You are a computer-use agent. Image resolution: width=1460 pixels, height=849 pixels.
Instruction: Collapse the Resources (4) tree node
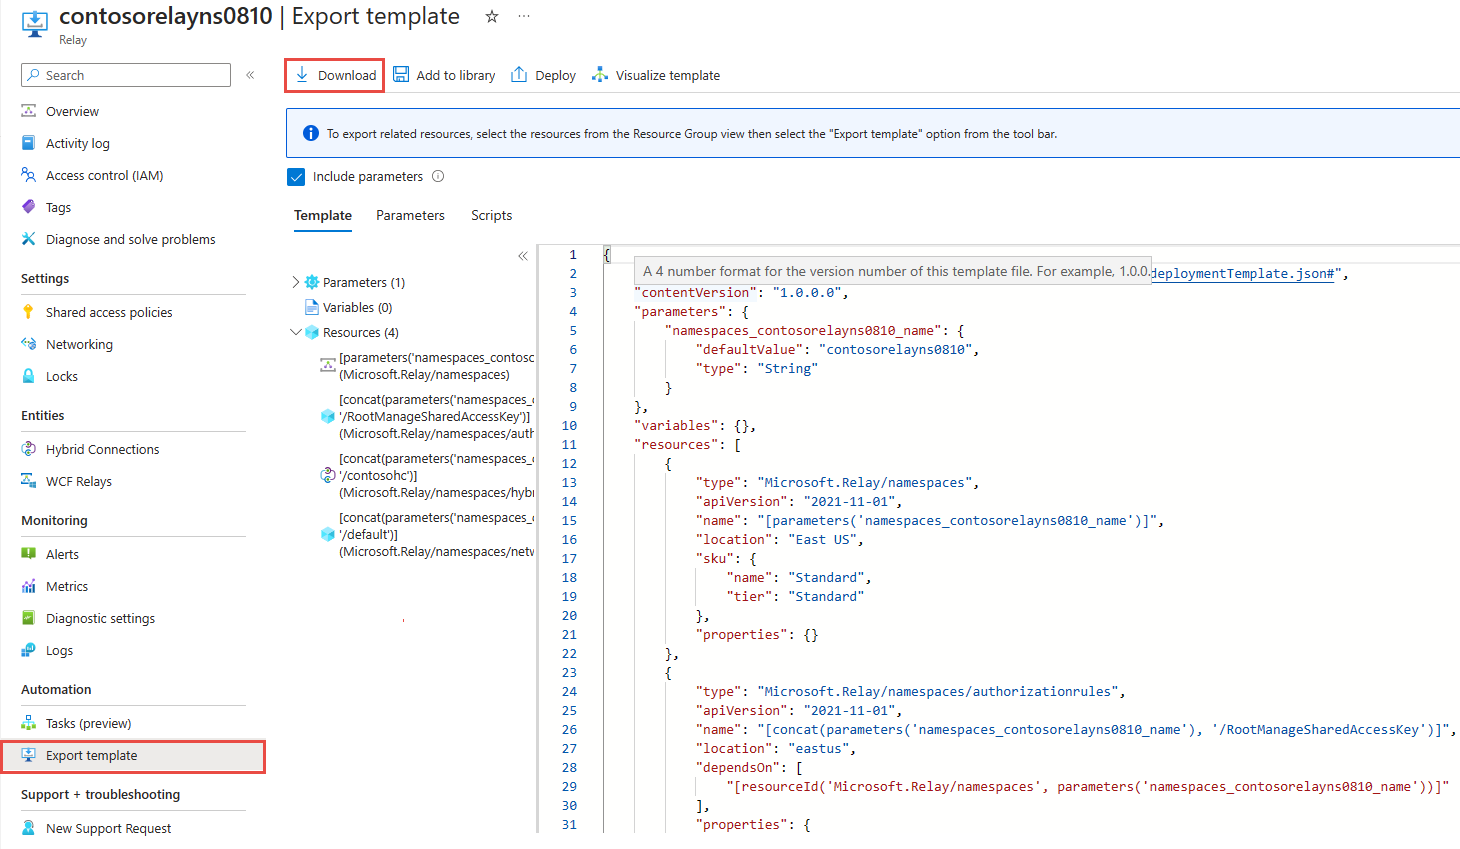[295, 332]
